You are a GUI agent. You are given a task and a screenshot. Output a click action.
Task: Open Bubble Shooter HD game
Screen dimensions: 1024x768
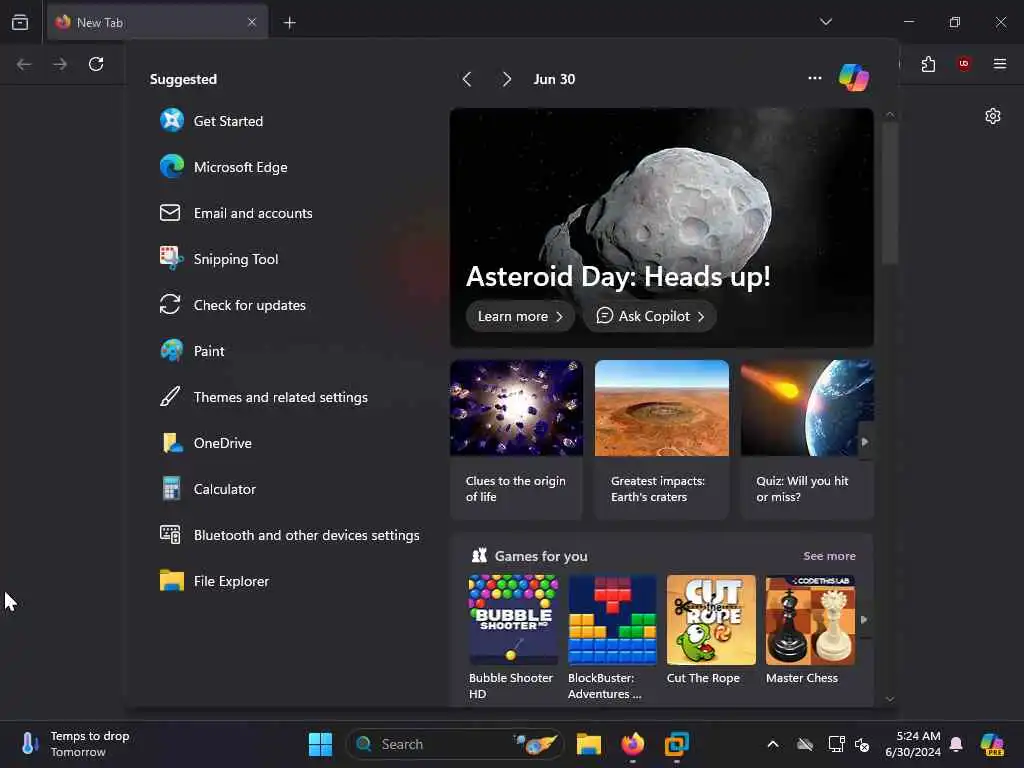pos(513,637)
